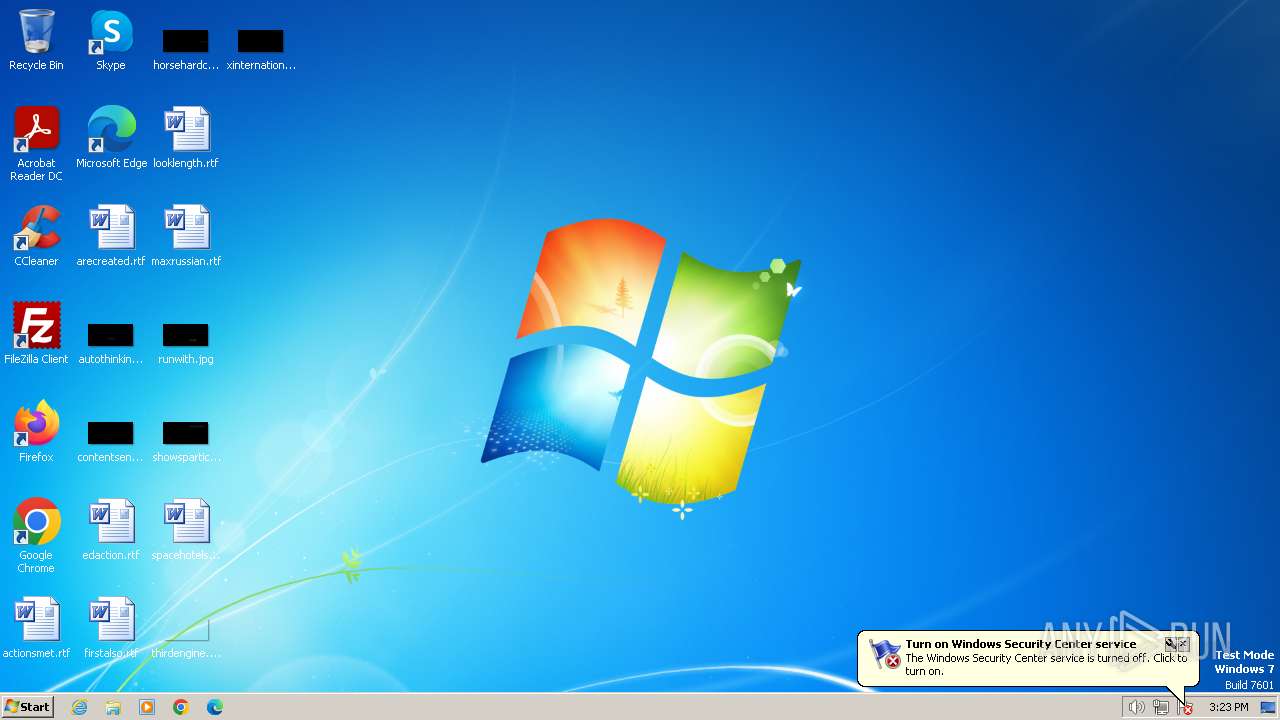Screen dimensions: 1280x720
Task: Select the showspartic... file
Action: [x=186, y=441]
